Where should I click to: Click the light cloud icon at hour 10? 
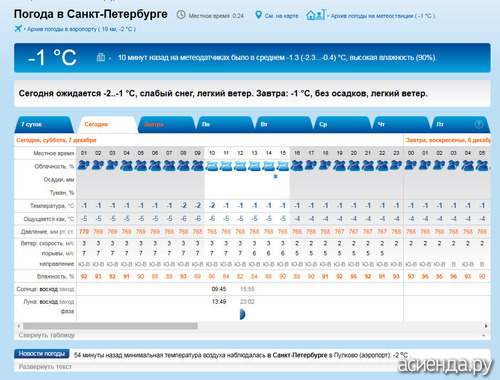pos(212,165)
